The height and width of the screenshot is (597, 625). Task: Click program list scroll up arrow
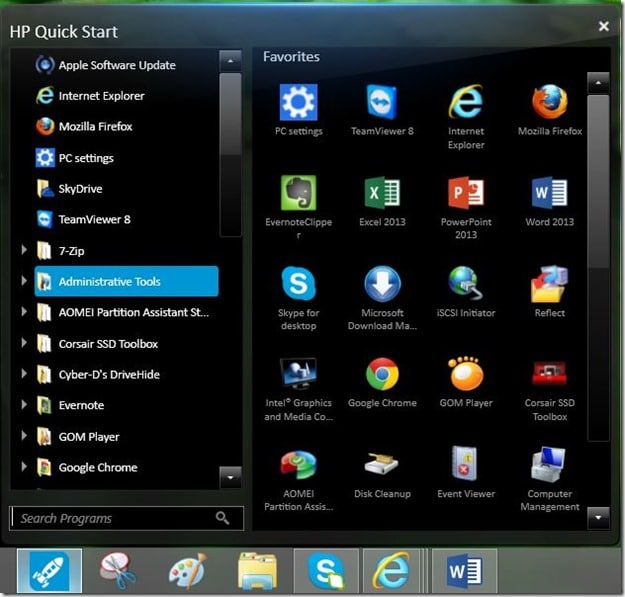[230, 61]
